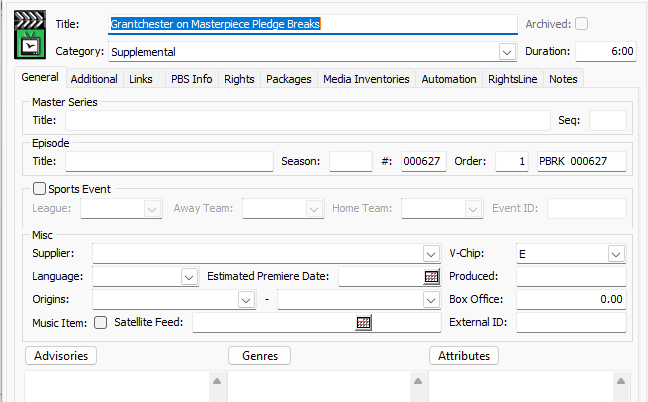The width and height of the screenshot is (648, 402).
Task: Switch to the General tab
Action: tap(40, 77)
